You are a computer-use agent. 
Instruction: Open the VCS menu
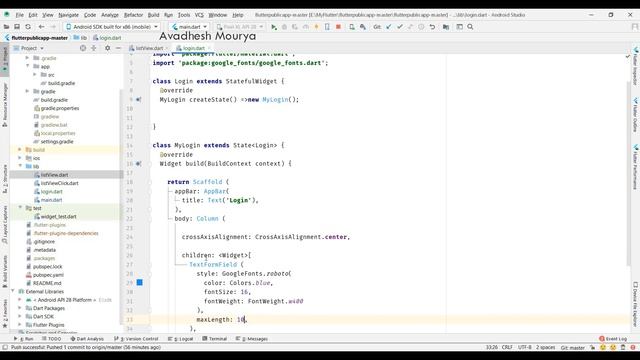pos(199,15)
